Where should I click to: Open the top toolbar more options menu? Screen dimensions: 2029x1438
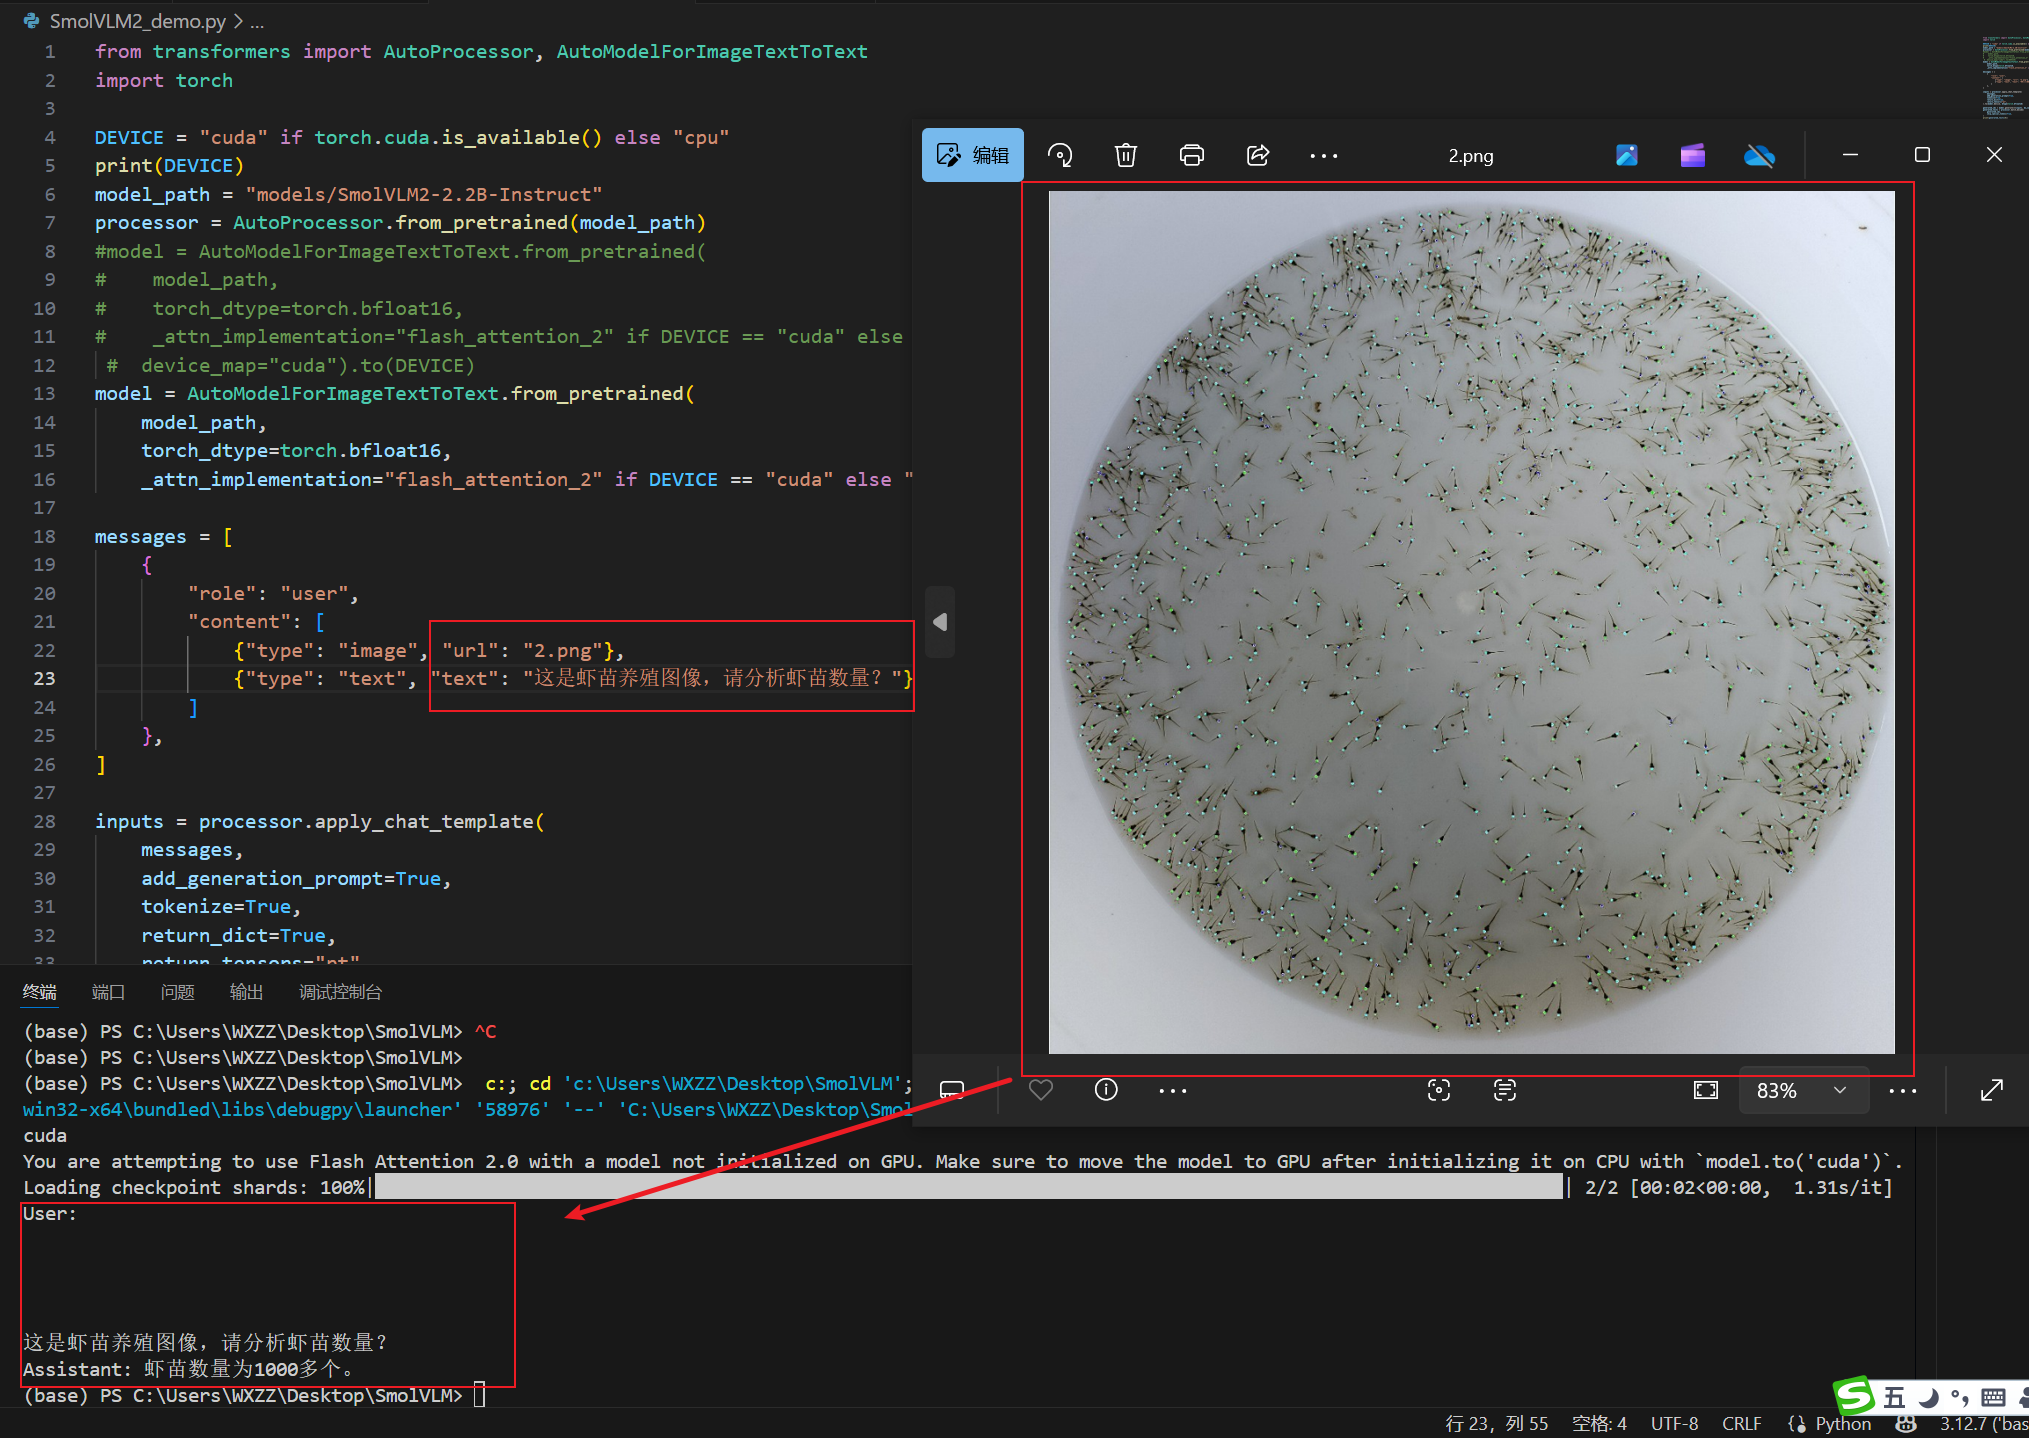[1323, 156]
